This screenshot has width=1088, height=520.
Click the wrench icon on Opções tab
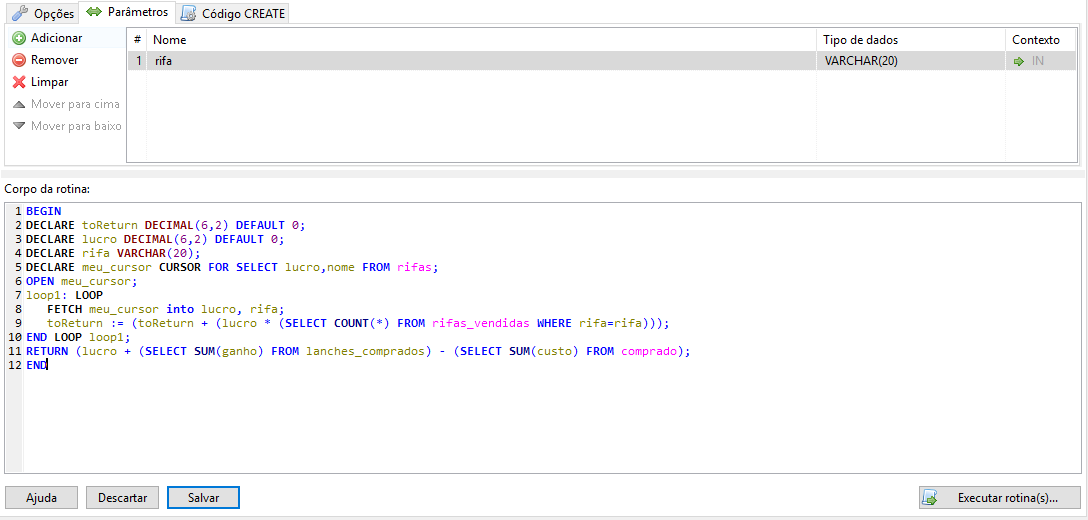(20, 13)
